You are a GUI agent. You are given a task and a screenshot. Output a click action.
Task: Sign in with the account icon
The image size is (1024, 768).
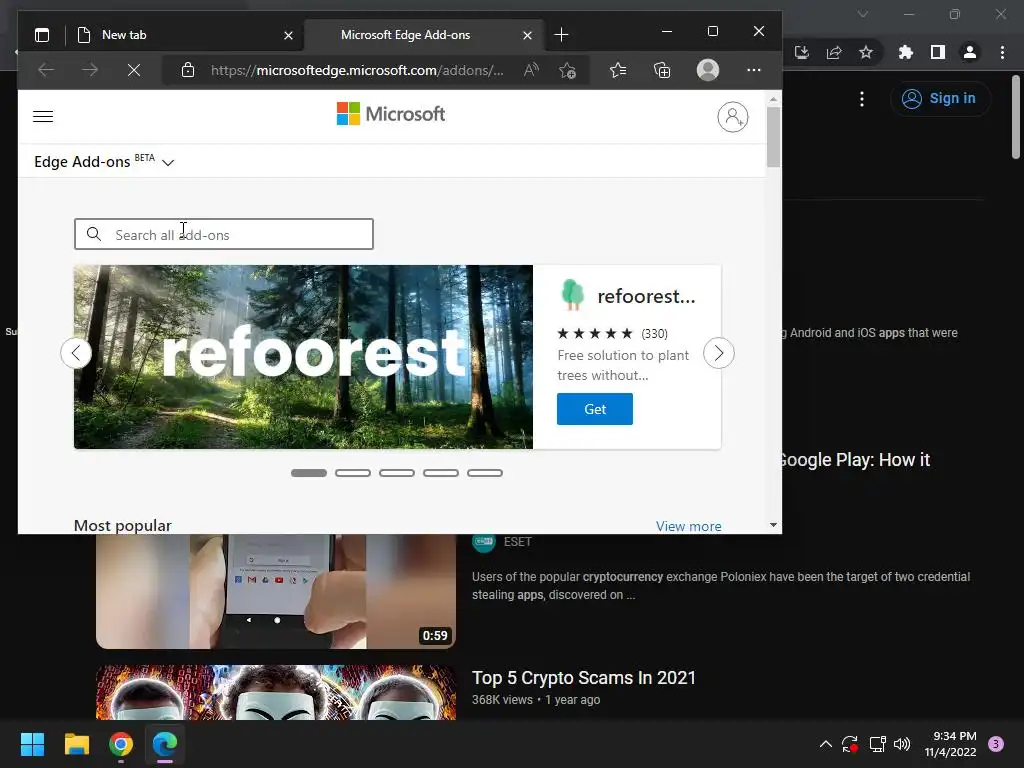pos(733,117)
